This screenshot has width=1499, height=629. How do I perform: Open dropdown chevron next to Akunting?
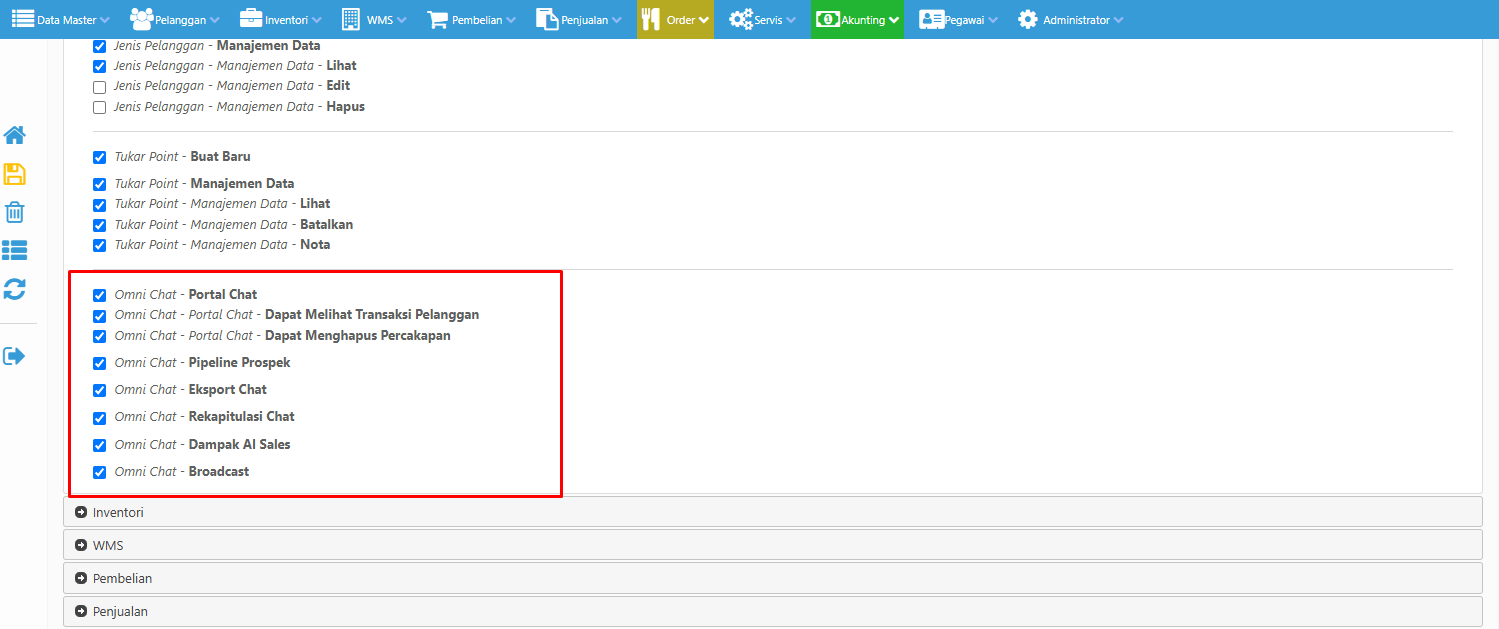click(x=894, y=20)
